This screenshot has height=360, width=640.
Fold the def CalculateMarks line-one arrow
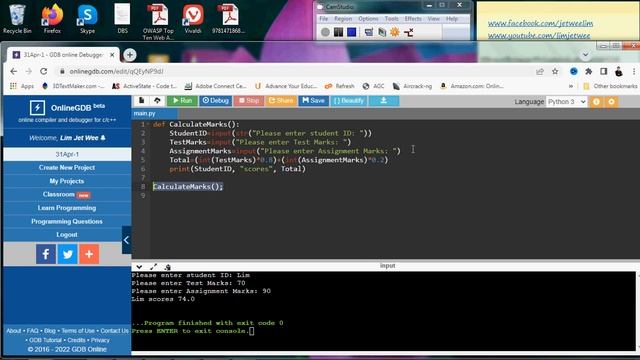click(148, 124)
